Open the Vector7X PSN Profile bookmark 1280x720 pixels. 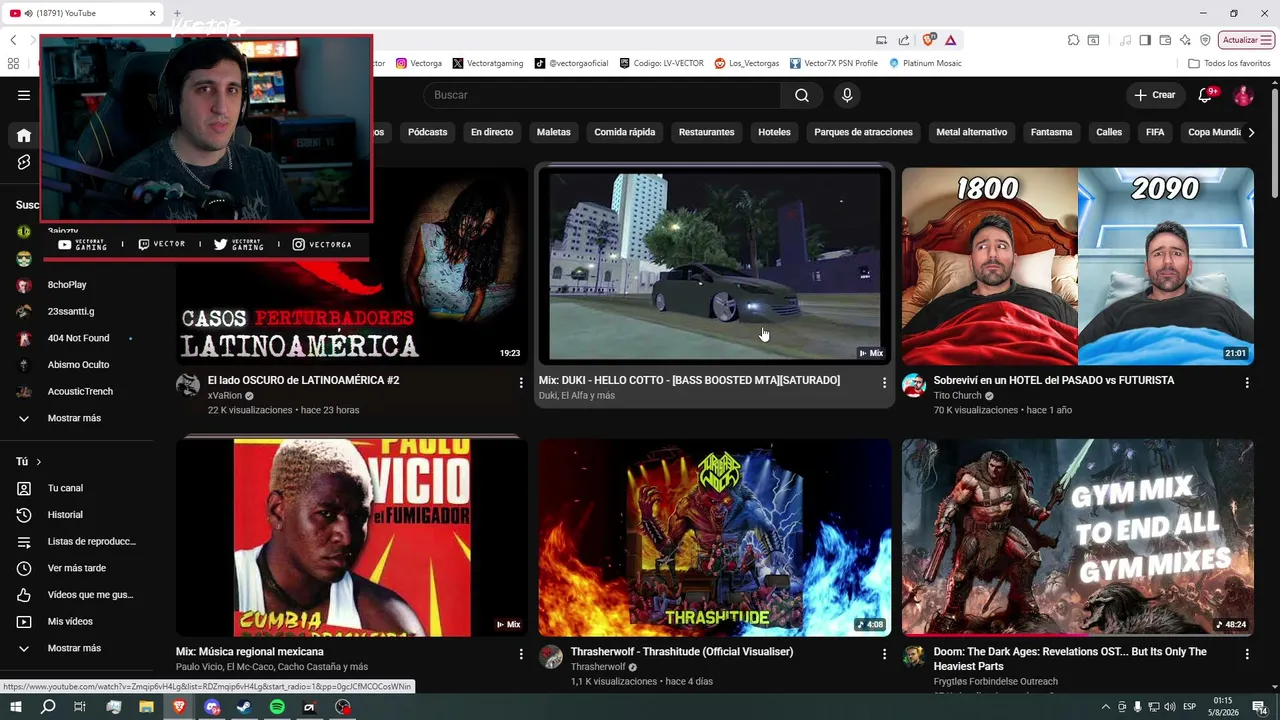(x=834, y=63)
